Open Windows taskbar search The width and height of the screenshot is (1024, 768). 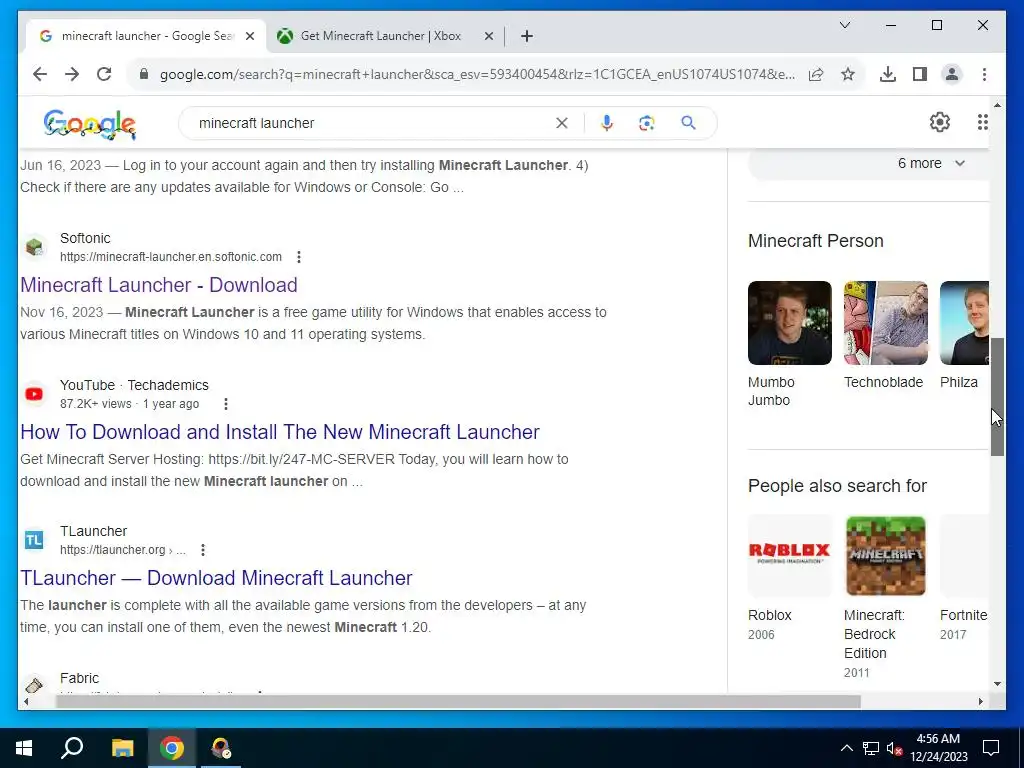pyautogui.click(x=72, y=748)
